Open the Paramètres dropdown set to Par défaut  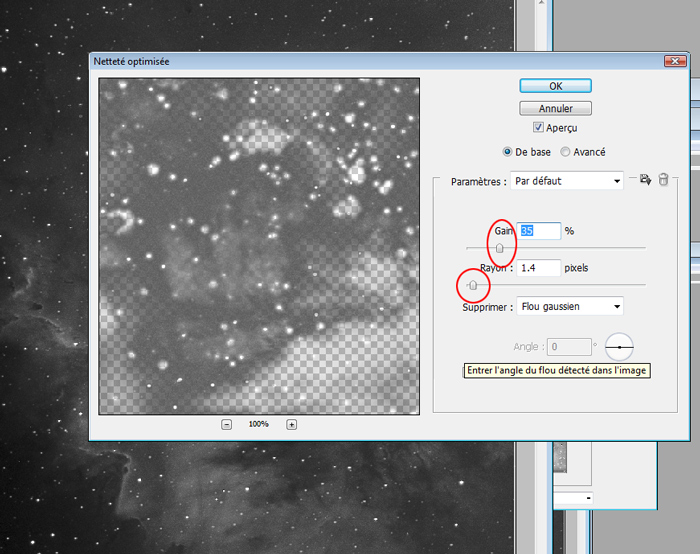pyautogui.click(x=567, y=181)
